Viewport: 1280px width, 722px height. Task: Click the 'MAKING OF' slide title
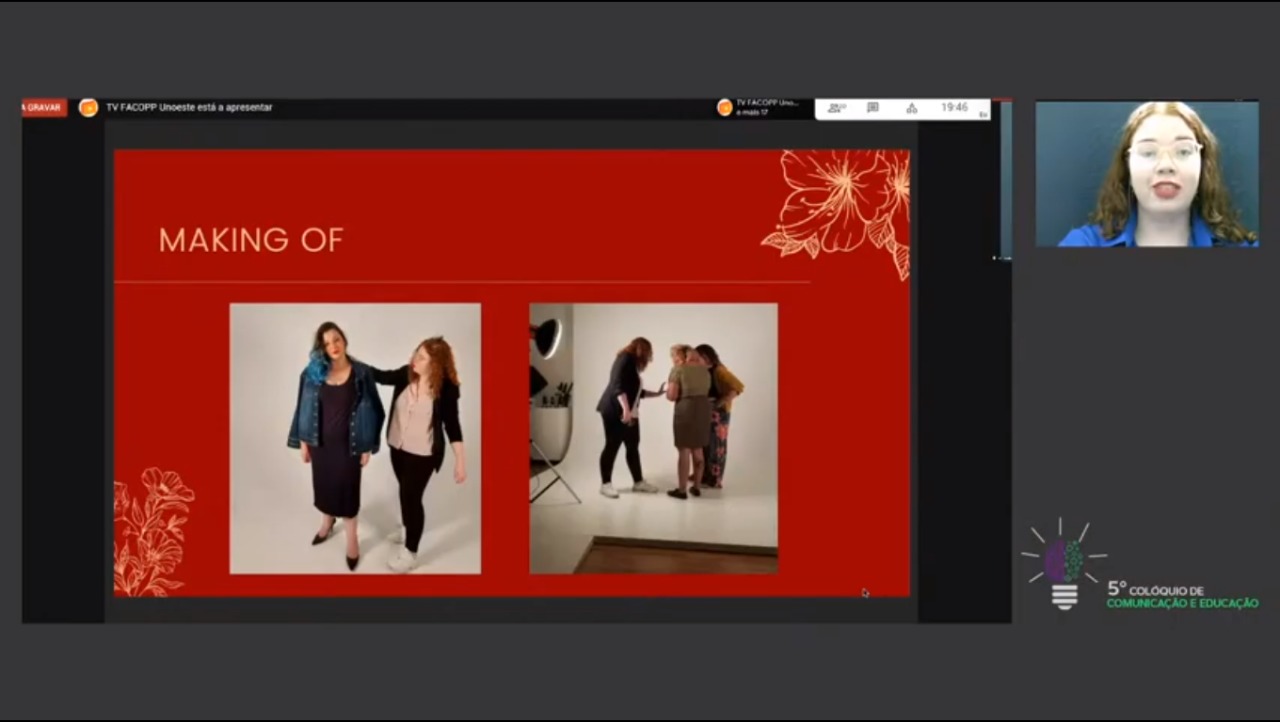tap(251, 240)
